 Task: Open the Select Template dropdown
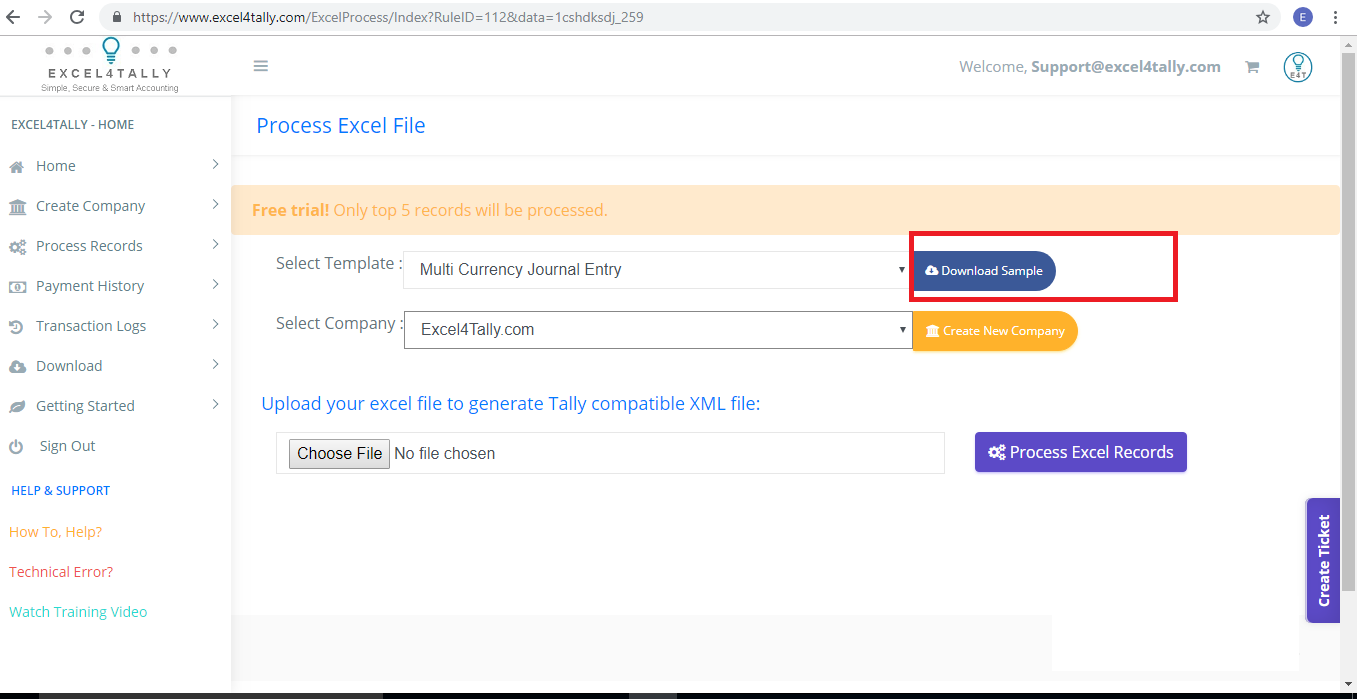coord(658,270)
